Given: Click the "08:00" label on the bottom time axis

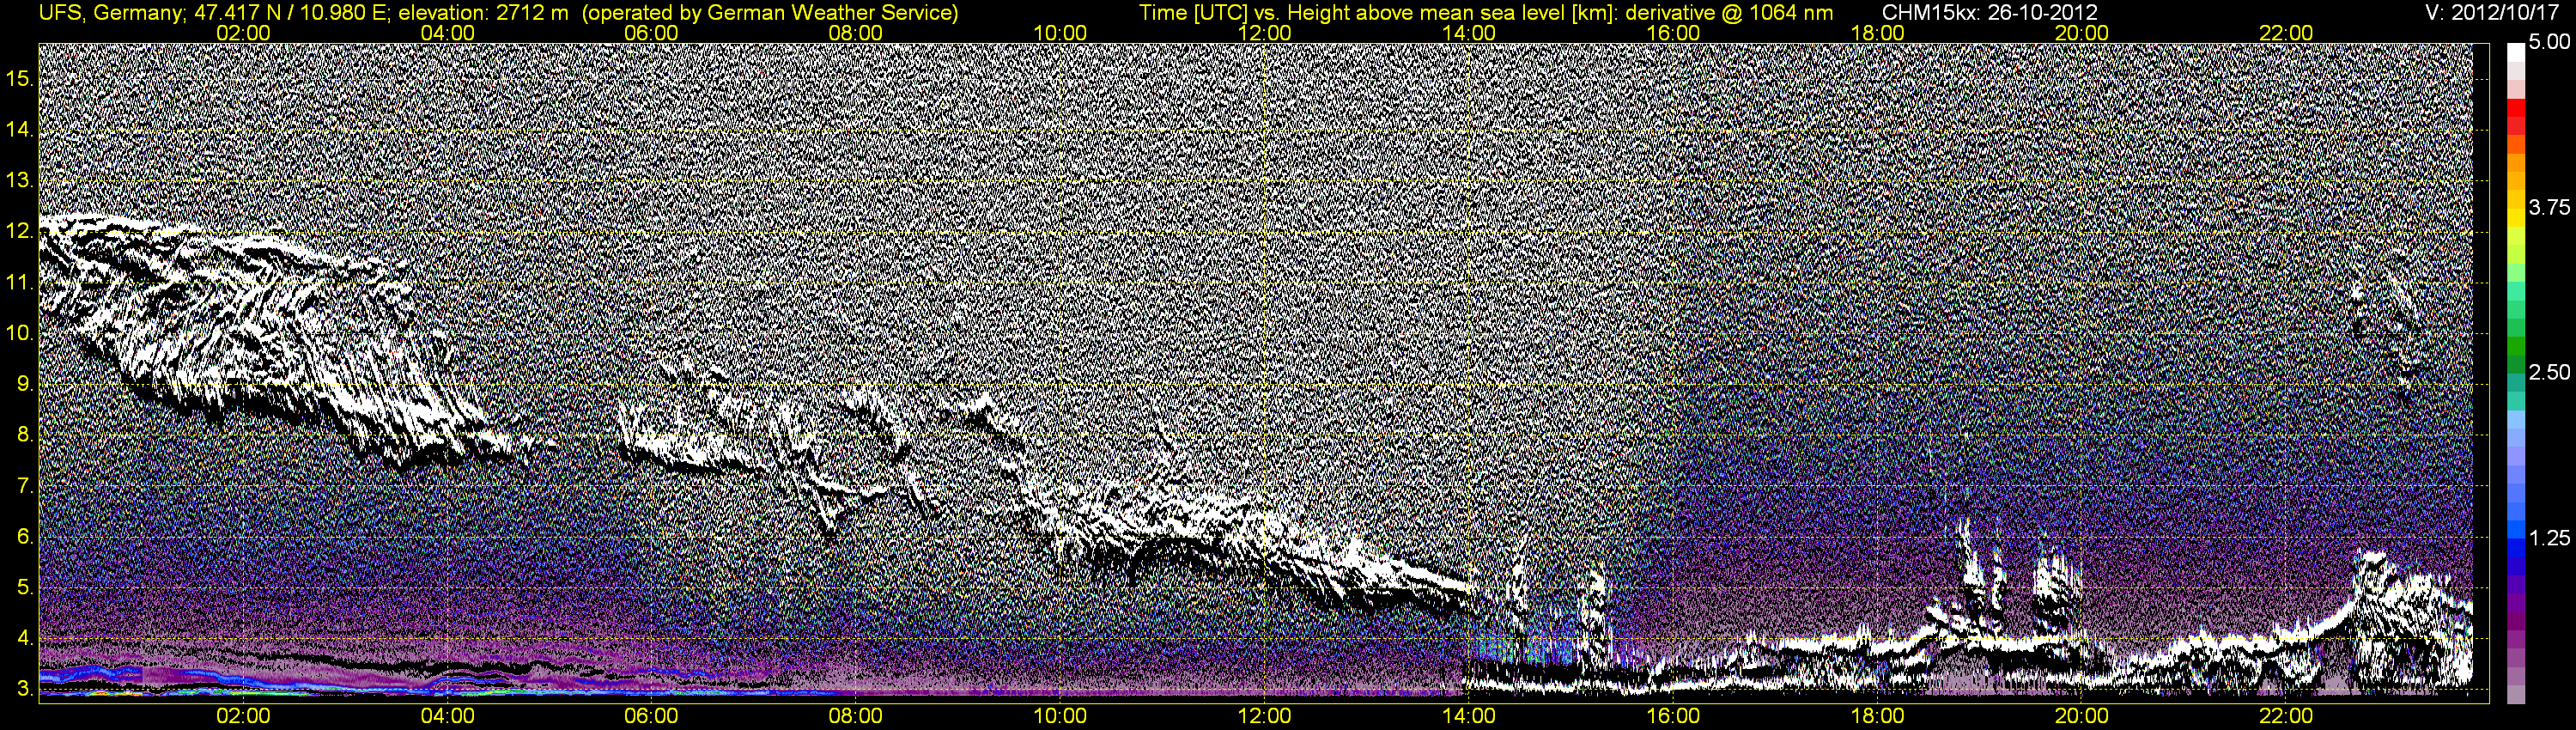Looking at the screenshot, I should point(856,716).
